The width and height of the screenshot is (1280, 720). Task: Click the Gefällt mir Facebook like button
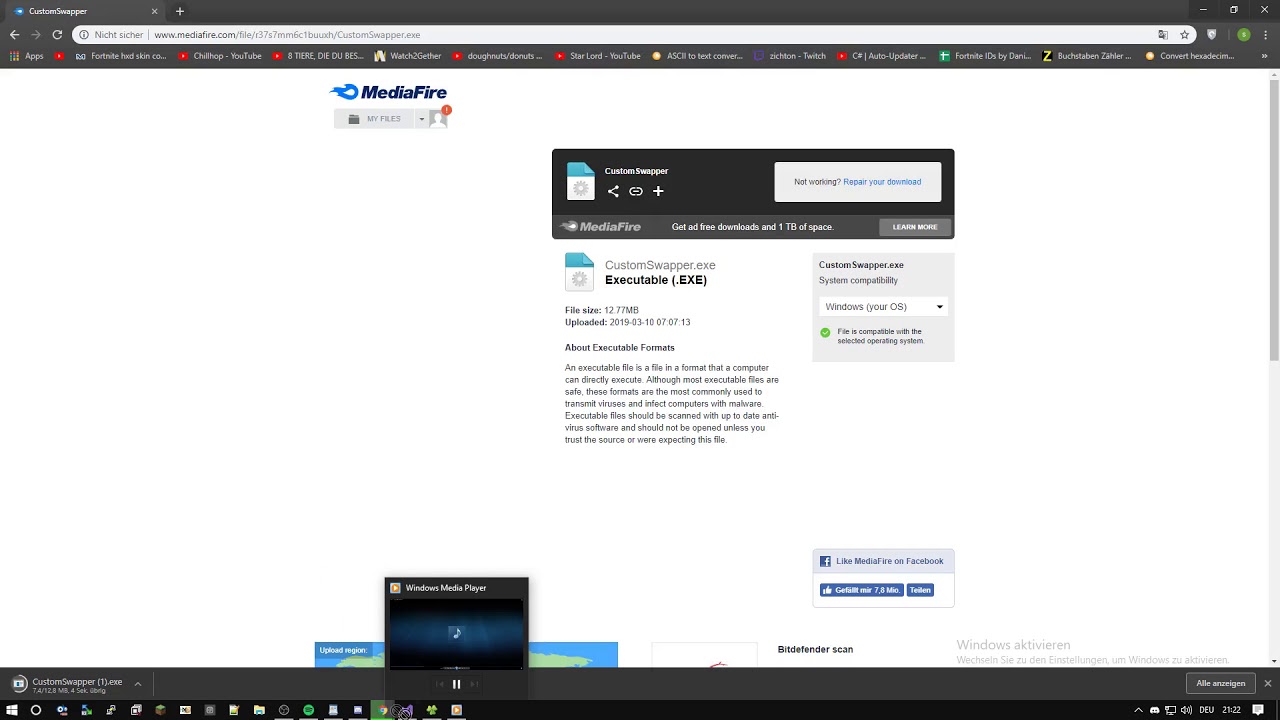coord(861,590)
